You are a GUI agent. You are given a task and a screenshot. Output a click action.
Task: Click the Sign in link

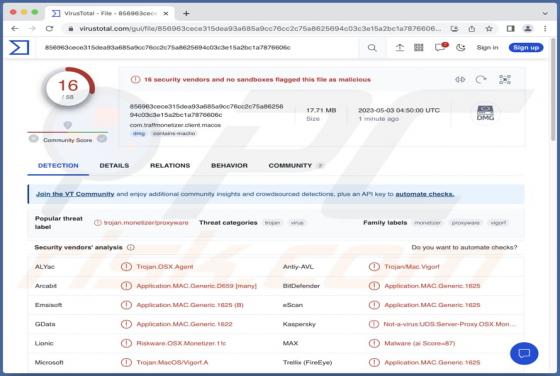(x=487, y=47)
